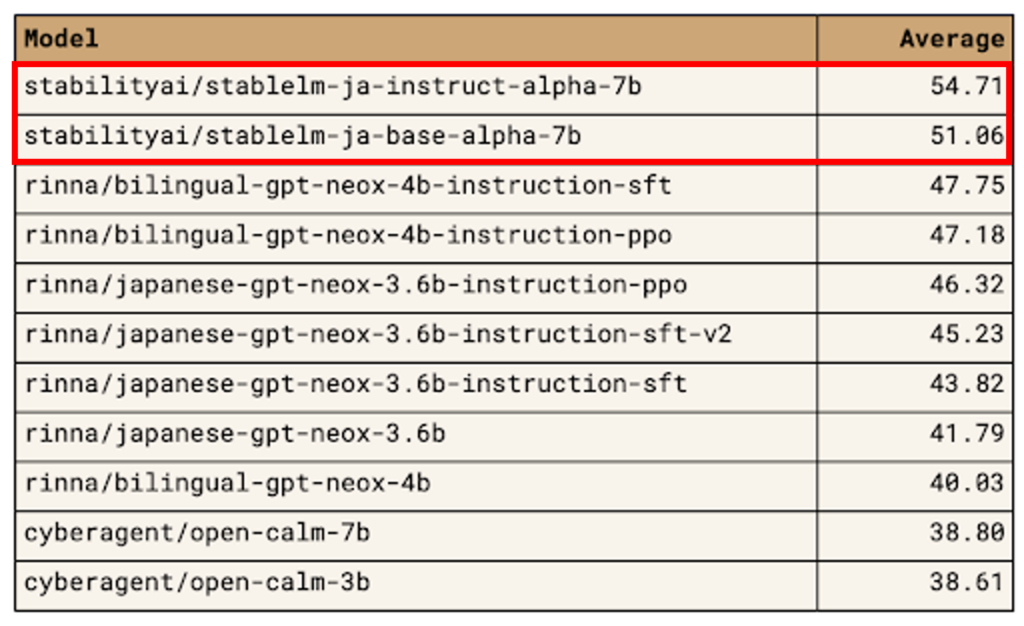
Task: Click the Model column header
Action: click(61, 39)
